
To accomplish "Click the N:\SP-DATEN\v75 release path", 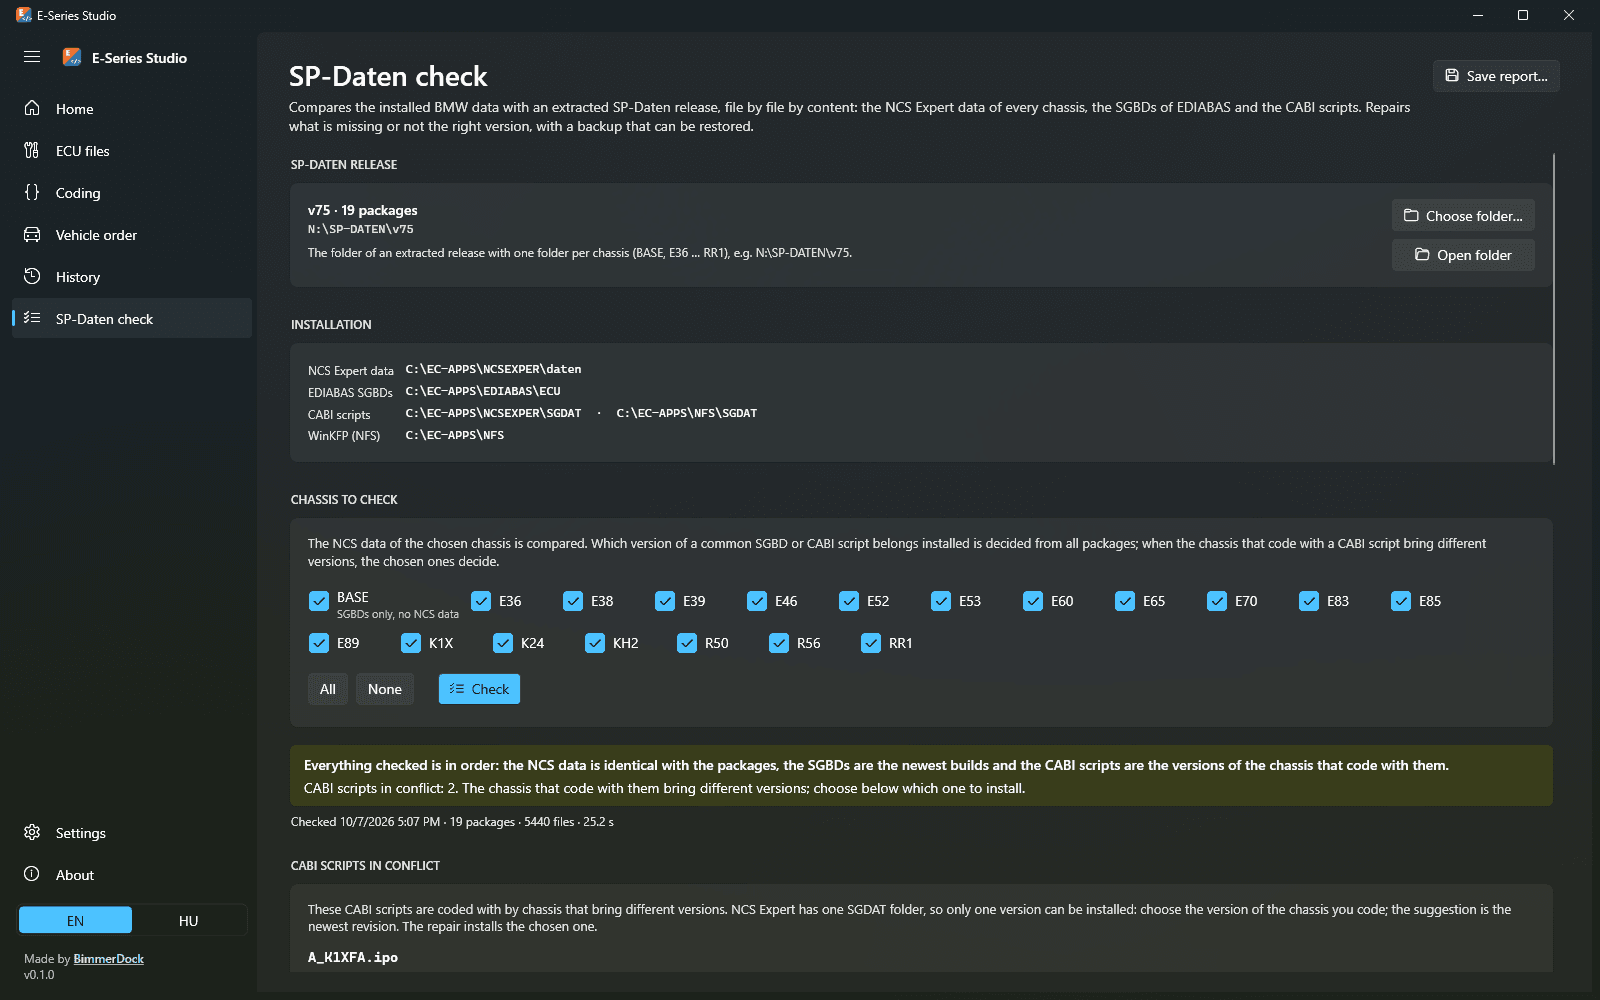I will [361, 229].
